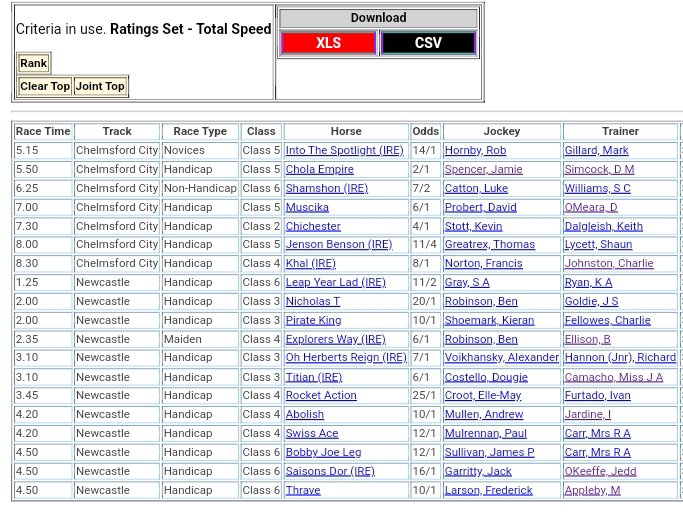Open jockey Spencer, Jamie link

click(x=483, y=169)
